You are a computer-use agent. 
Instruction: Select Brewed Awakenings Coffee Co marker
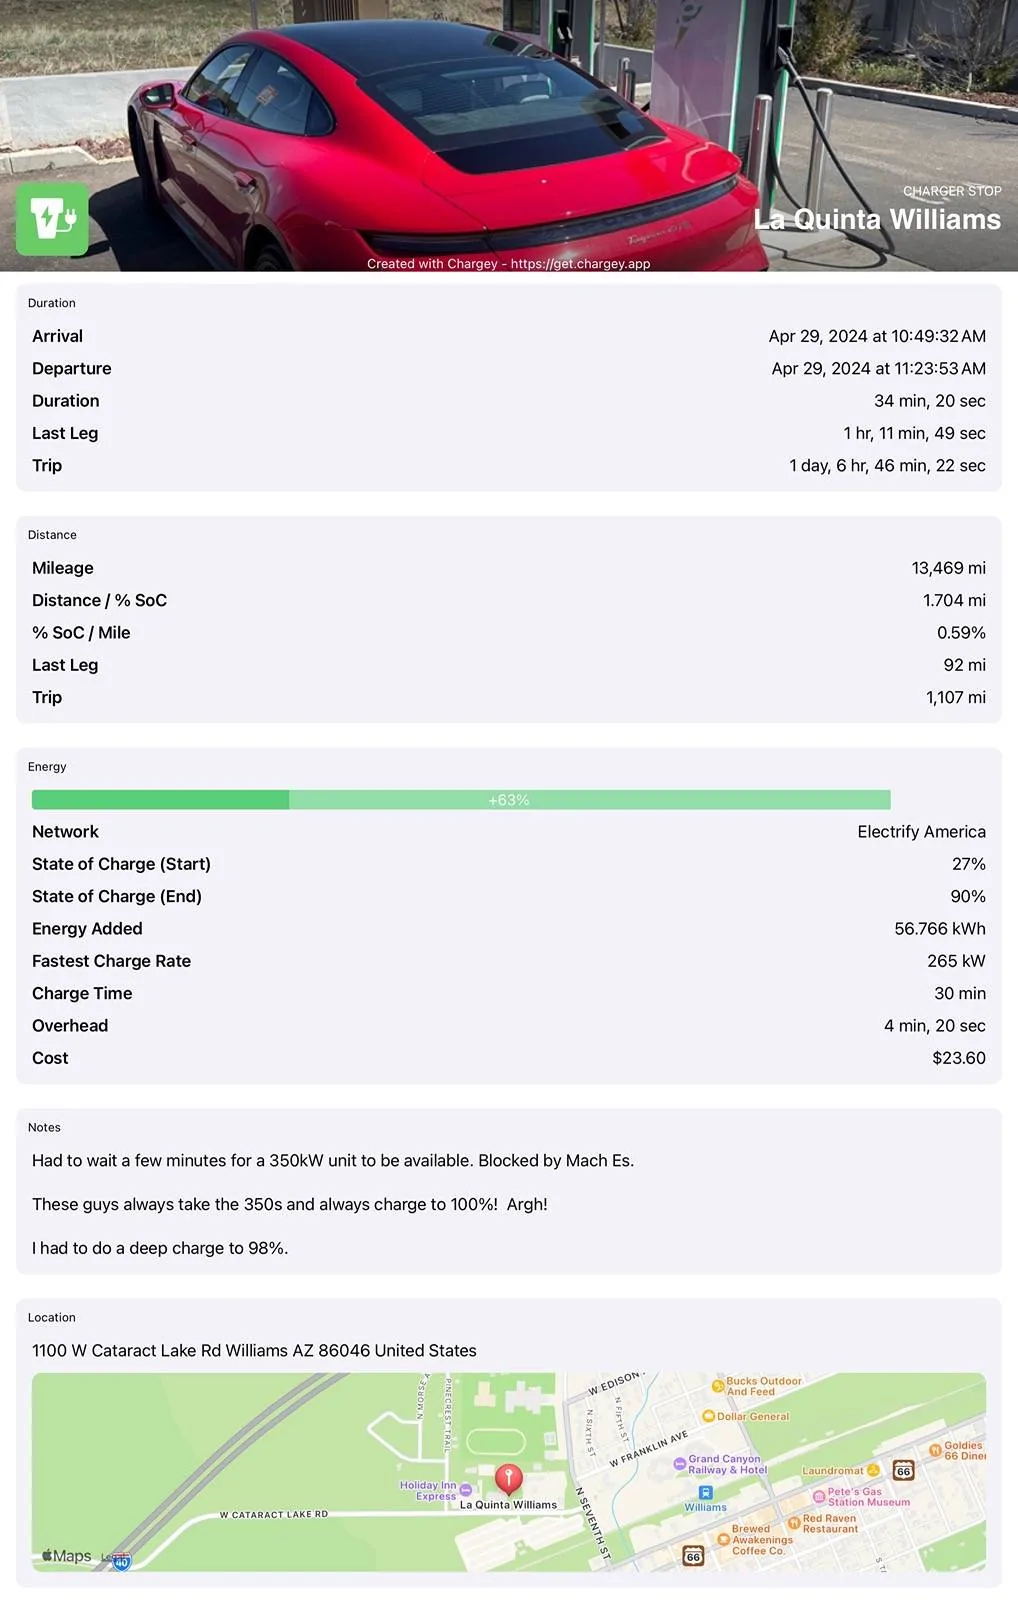[723, 1539]
